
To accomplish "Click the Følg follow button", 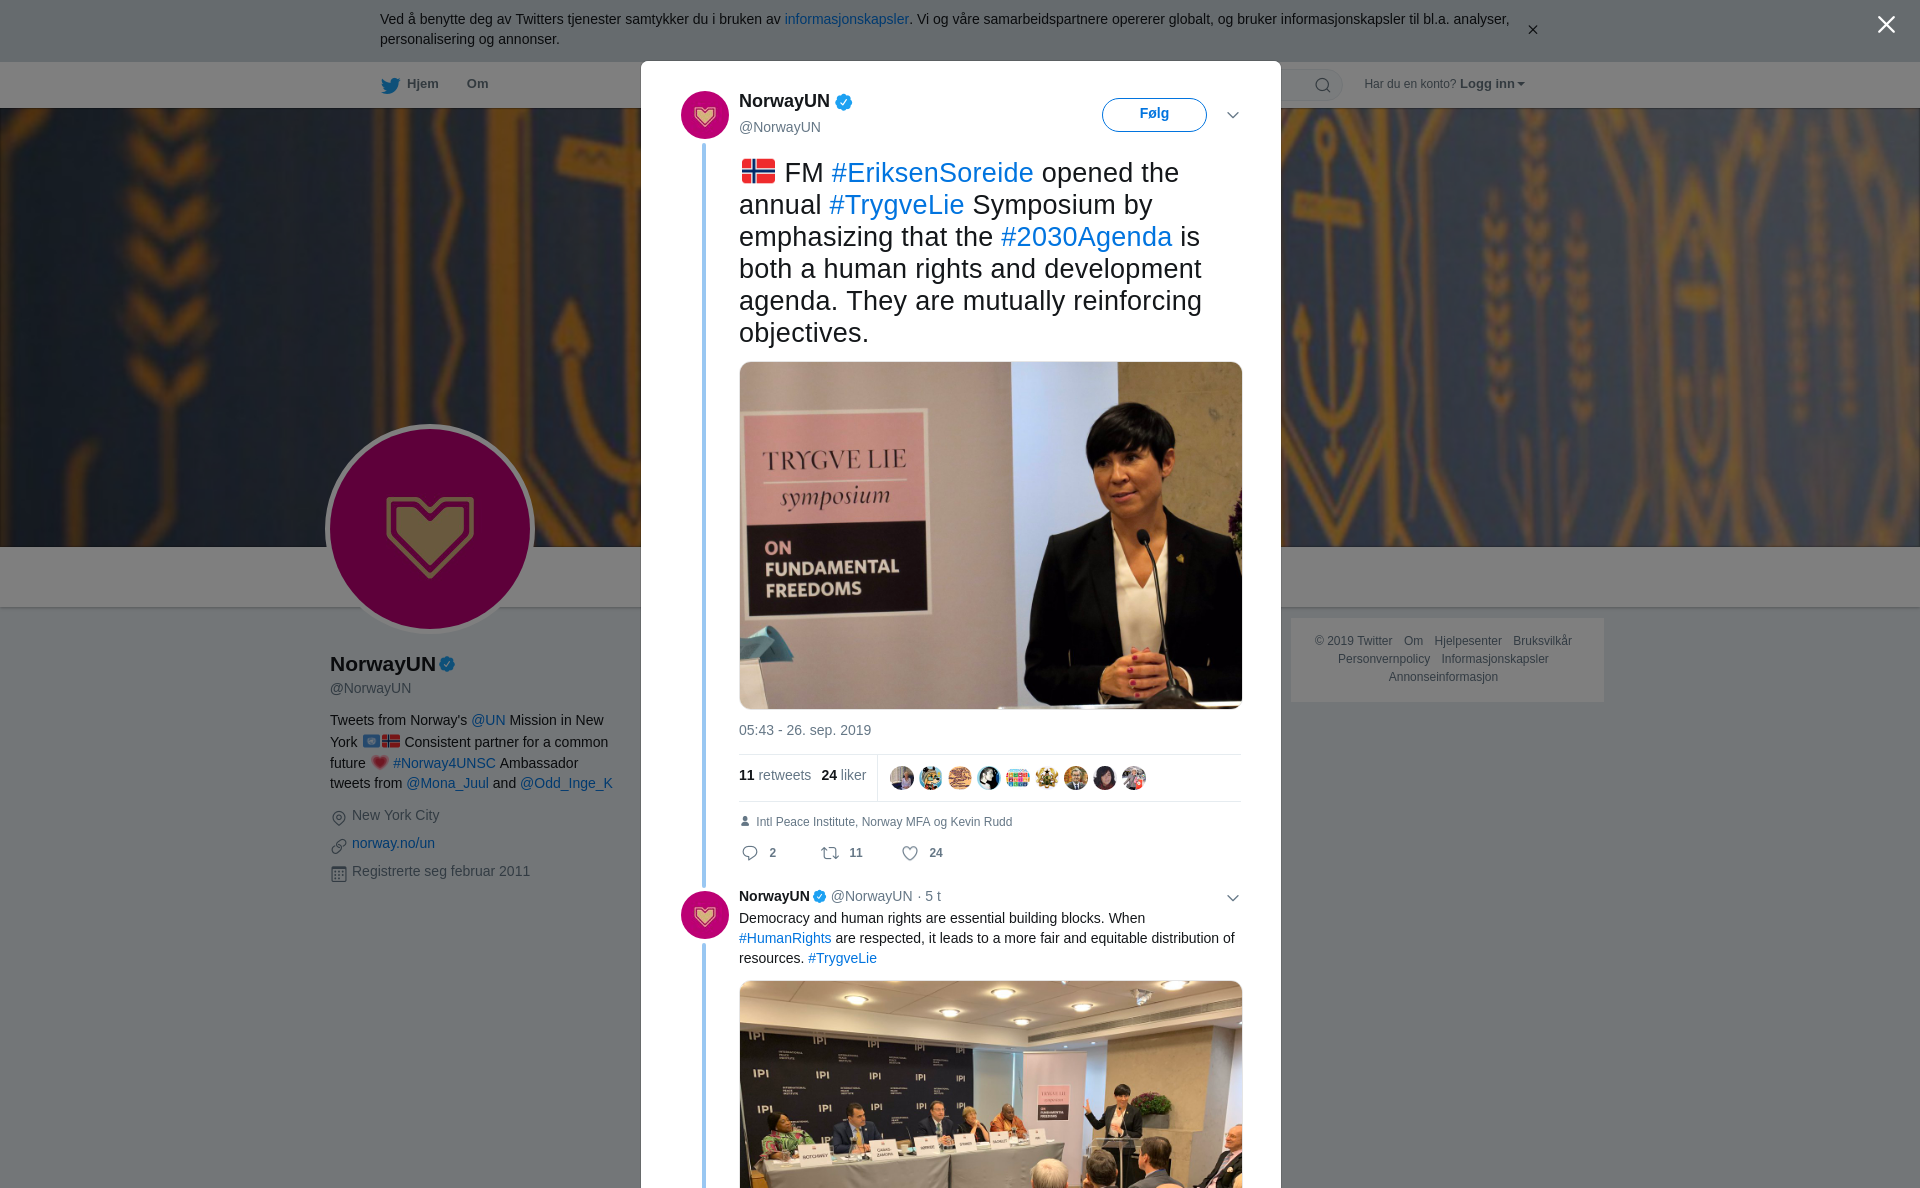I will 1154,114.
